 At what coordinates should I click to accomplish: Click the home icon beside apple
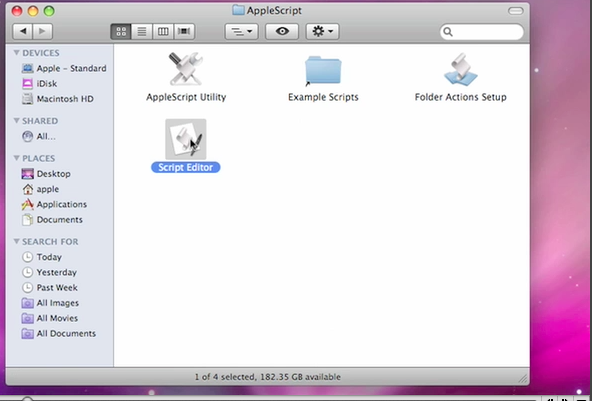pyautogui.click(x=28, y=189)
